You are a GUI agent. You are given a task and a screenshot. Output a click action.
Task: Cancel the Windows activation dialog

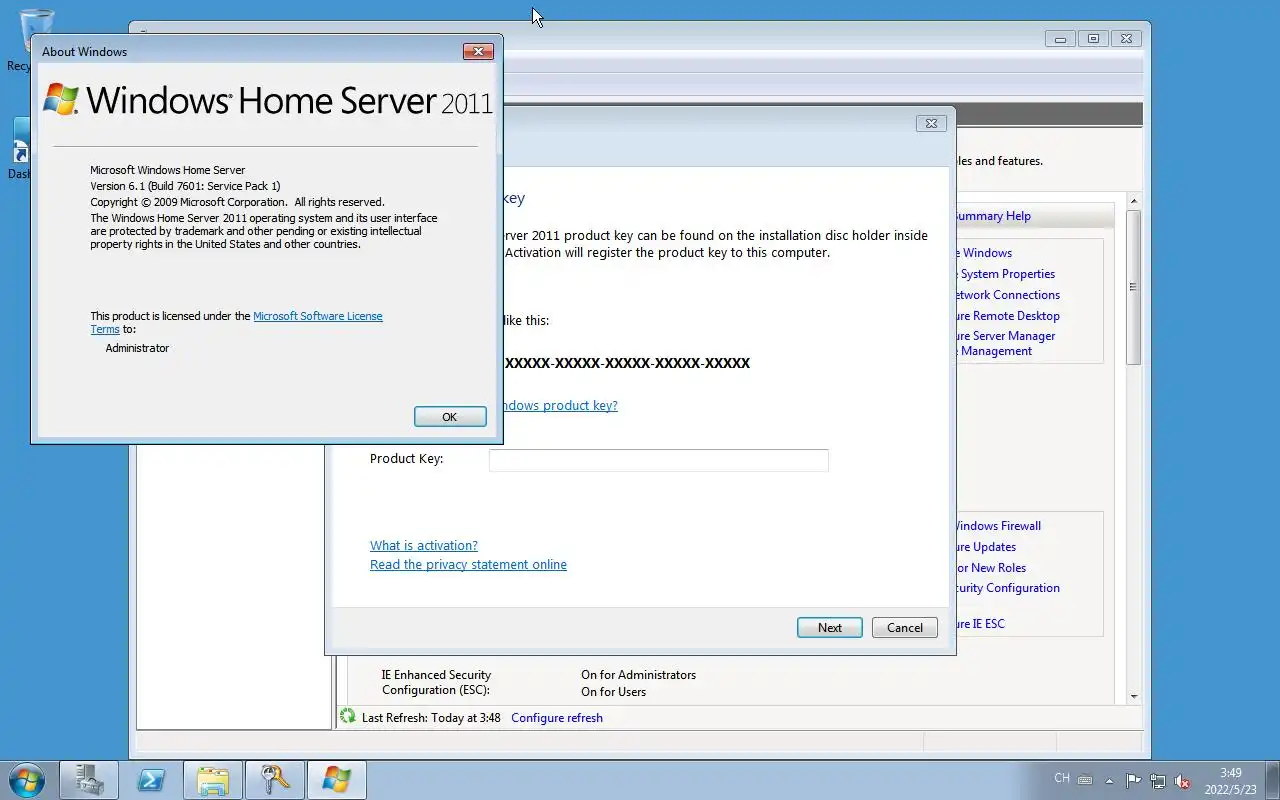(x=904, y=628)
